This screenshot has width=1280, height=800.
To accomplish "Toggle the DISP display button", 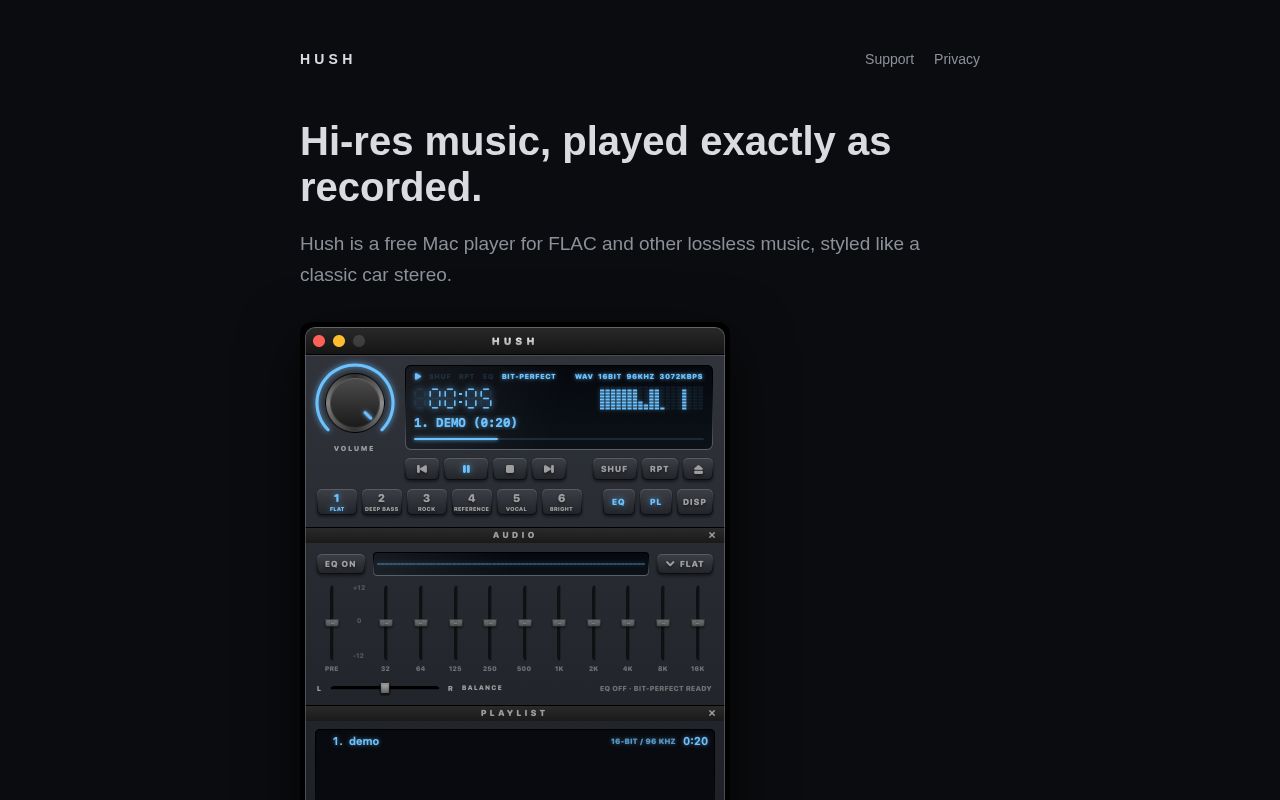I will pyautogui.click(x=695, y=502).
